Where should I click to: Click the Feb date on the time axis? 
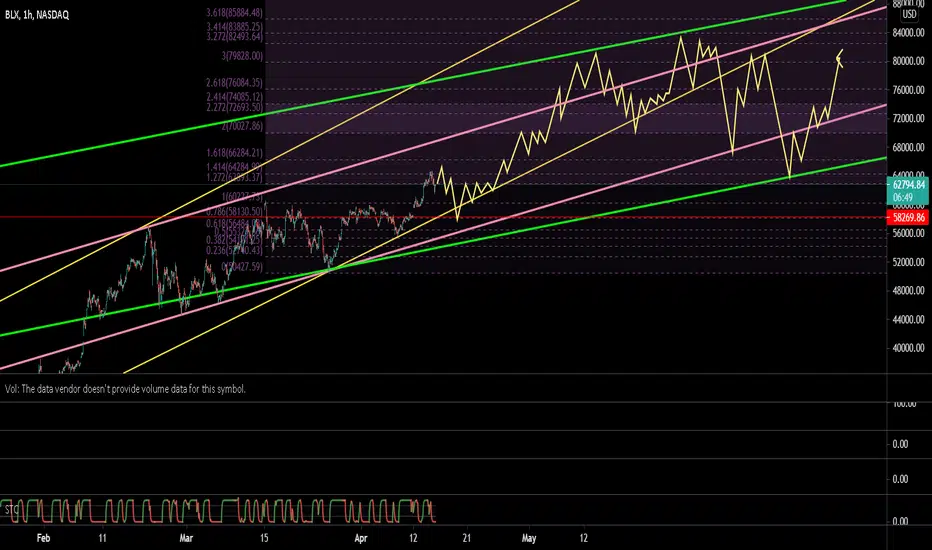coord(43,538)
